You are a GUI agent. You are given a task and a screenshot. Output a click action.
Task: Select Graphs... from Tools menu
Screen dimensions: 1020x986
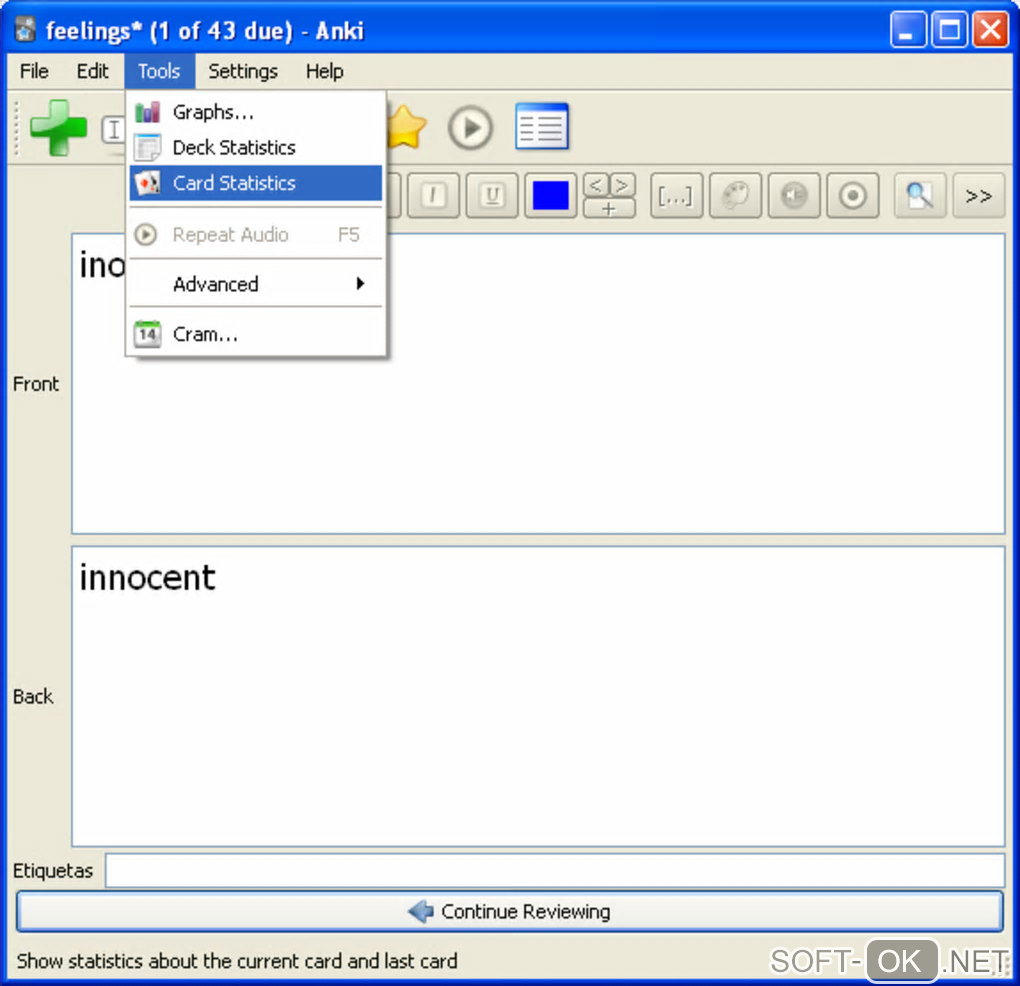(x=256, y=112)
